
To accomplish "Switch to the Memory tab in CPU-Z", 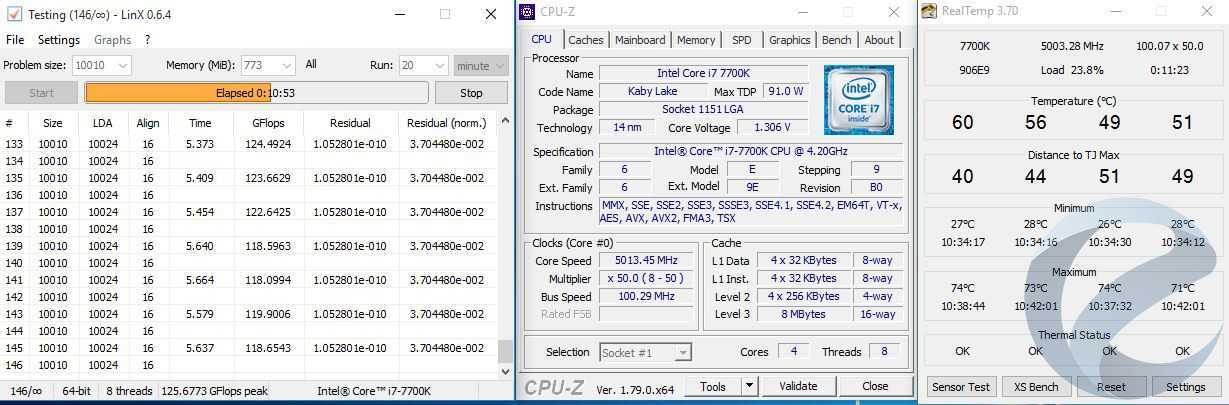I will 695,40.
